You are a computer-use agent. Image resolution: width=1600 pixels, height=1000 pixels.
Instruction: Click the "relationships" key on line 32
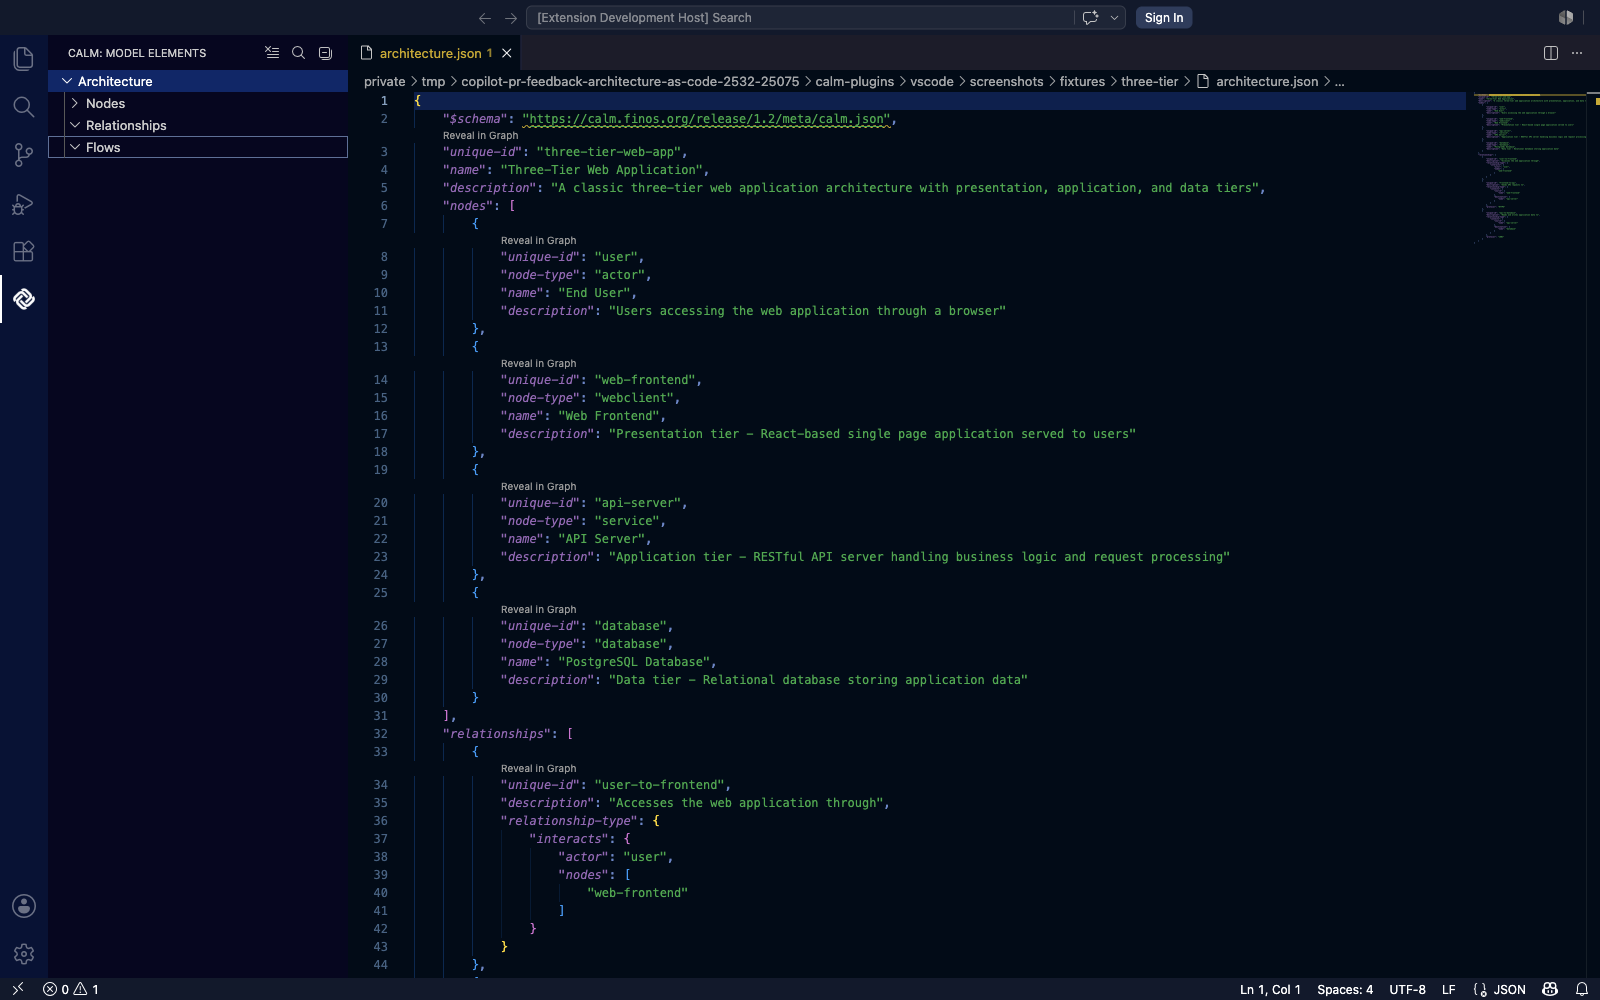(497, 734)
